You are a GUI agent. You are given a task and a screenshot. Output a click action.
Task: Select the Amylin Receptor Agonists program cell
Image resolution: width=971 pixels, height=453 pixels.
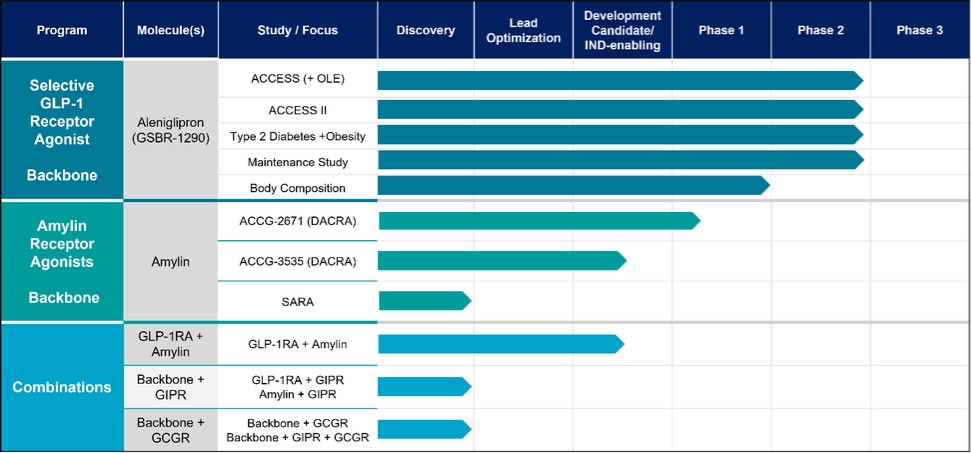tap(62, 261)
